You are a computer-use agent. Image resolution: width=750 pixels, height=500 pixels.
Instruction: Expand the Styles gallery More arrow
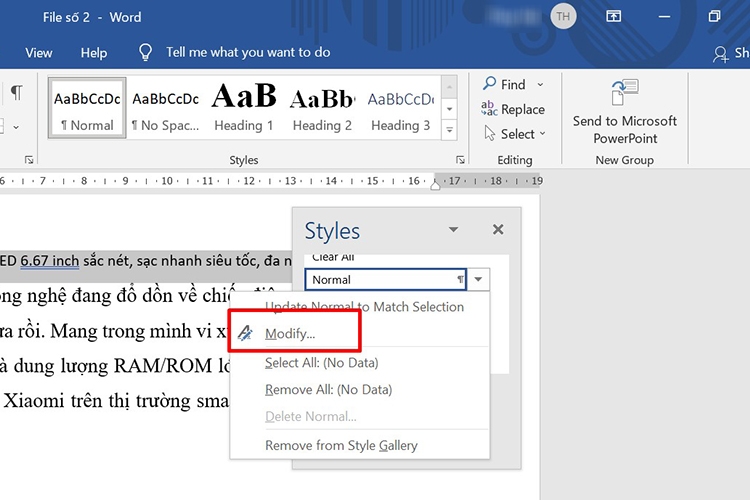click(x=450, y=131)
